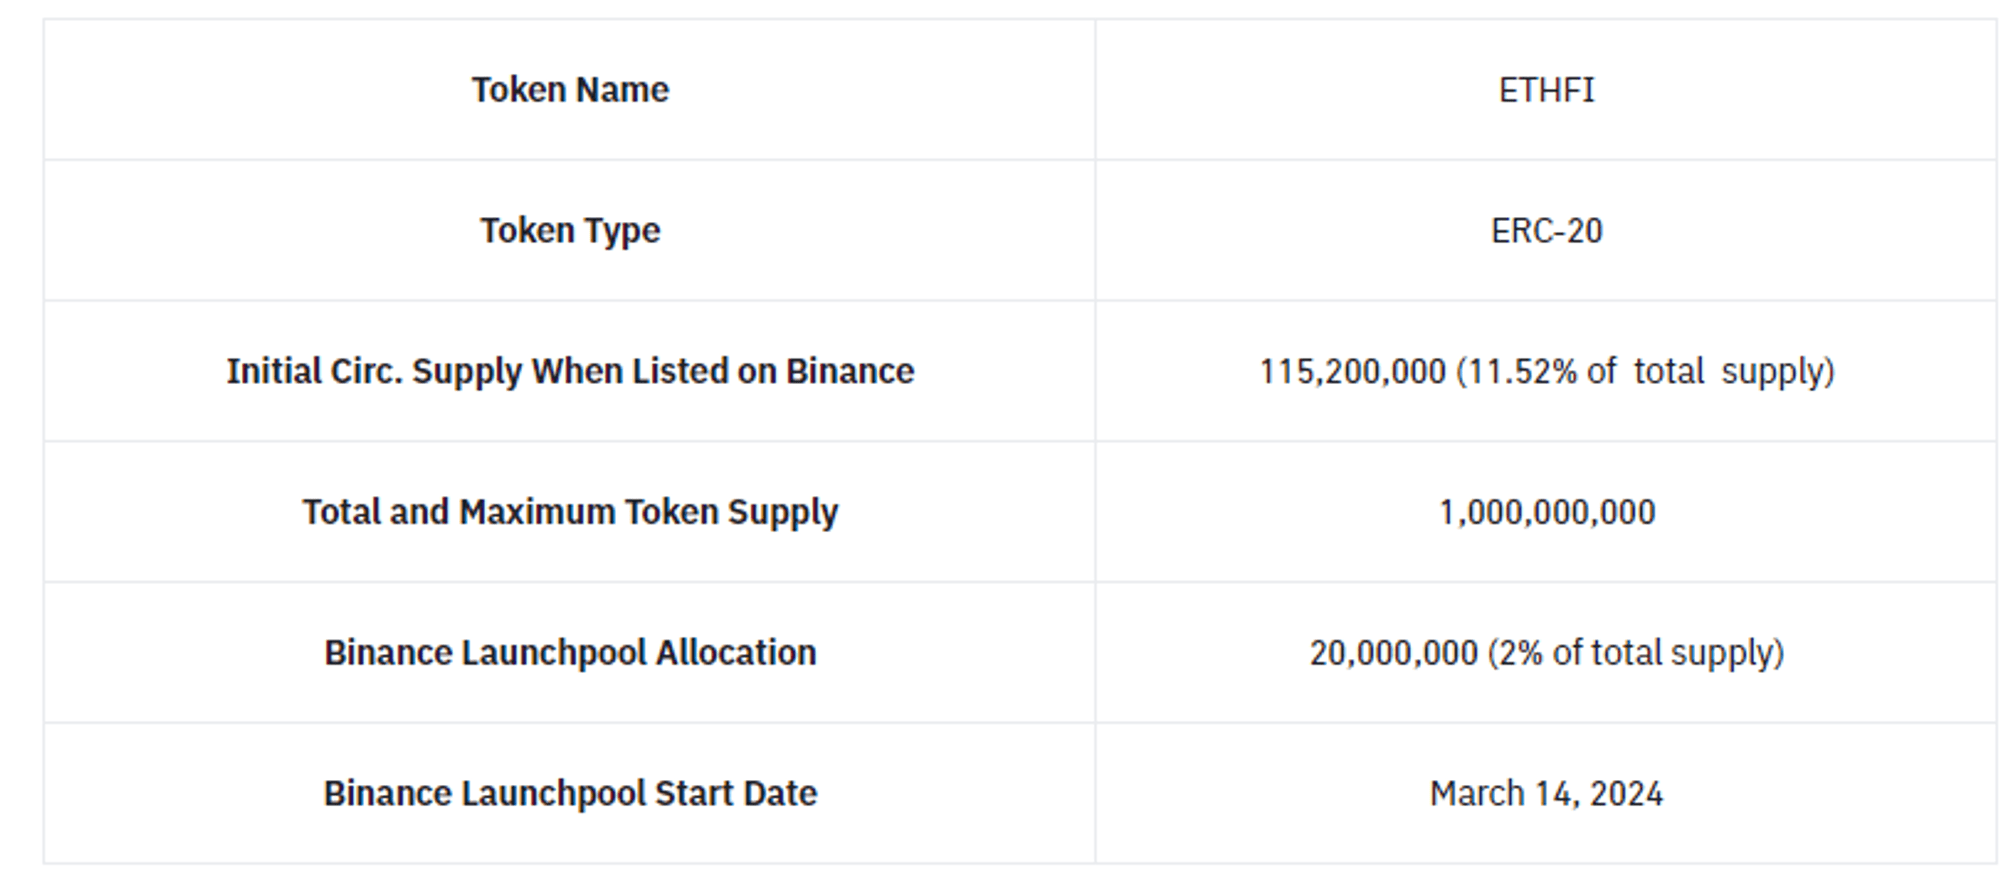Click the 'Initial Circ.' text
The height and width of the screenshot is (886, 2000).
(x=314, y=371)
